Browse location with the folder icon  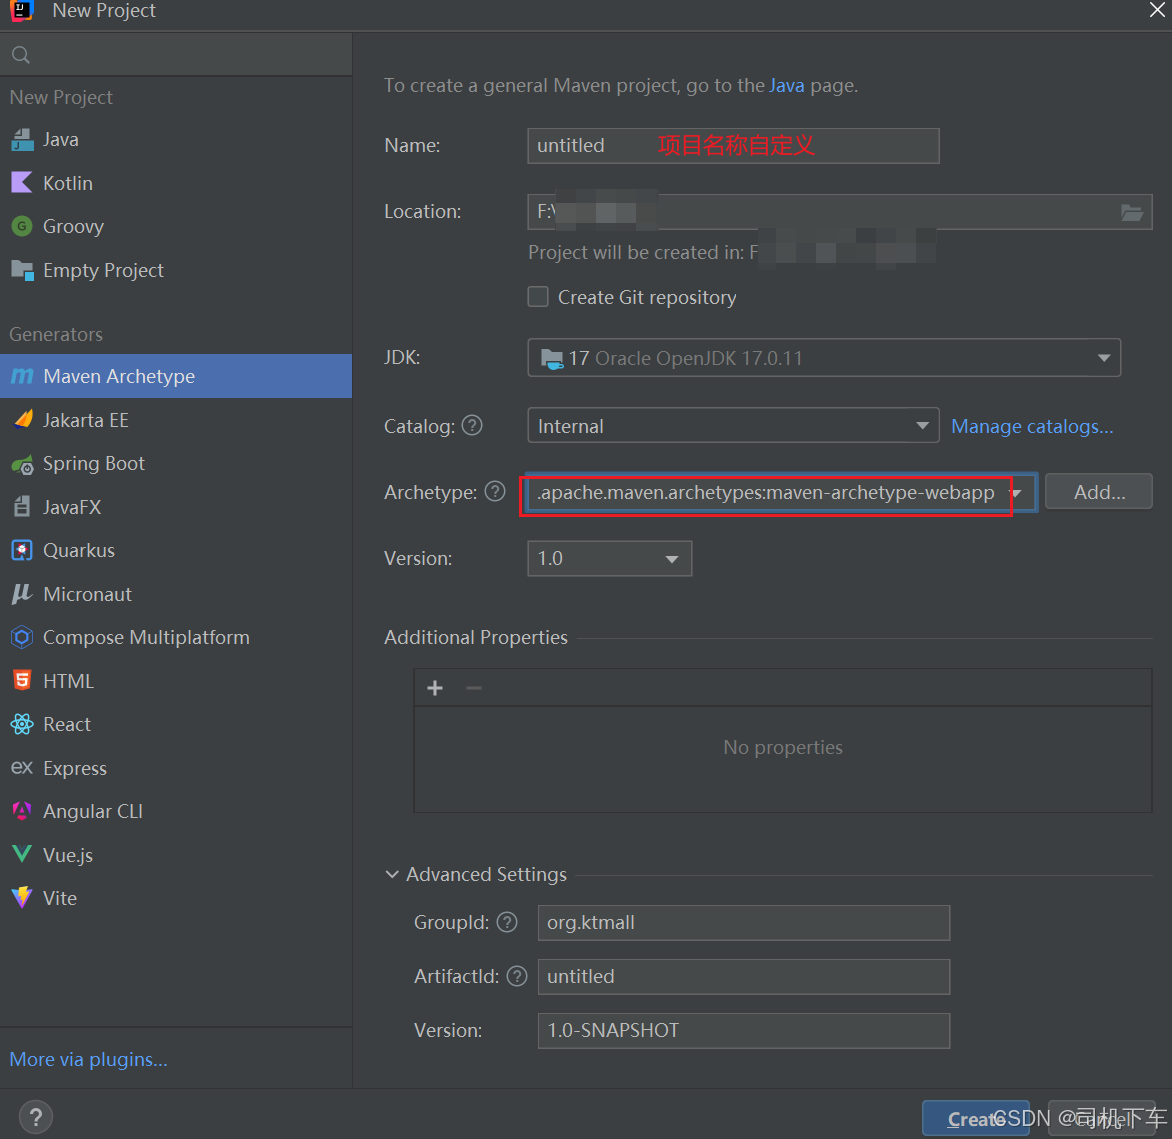coord(1132,212)
